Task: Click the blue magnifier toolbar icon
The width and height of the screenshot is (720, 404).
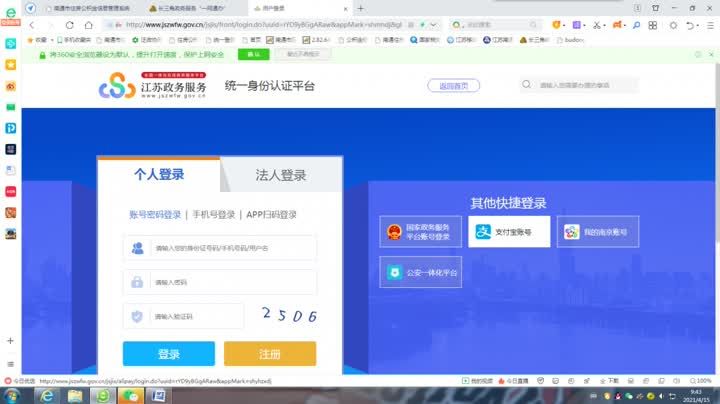Action: click(x=636, y=25)
